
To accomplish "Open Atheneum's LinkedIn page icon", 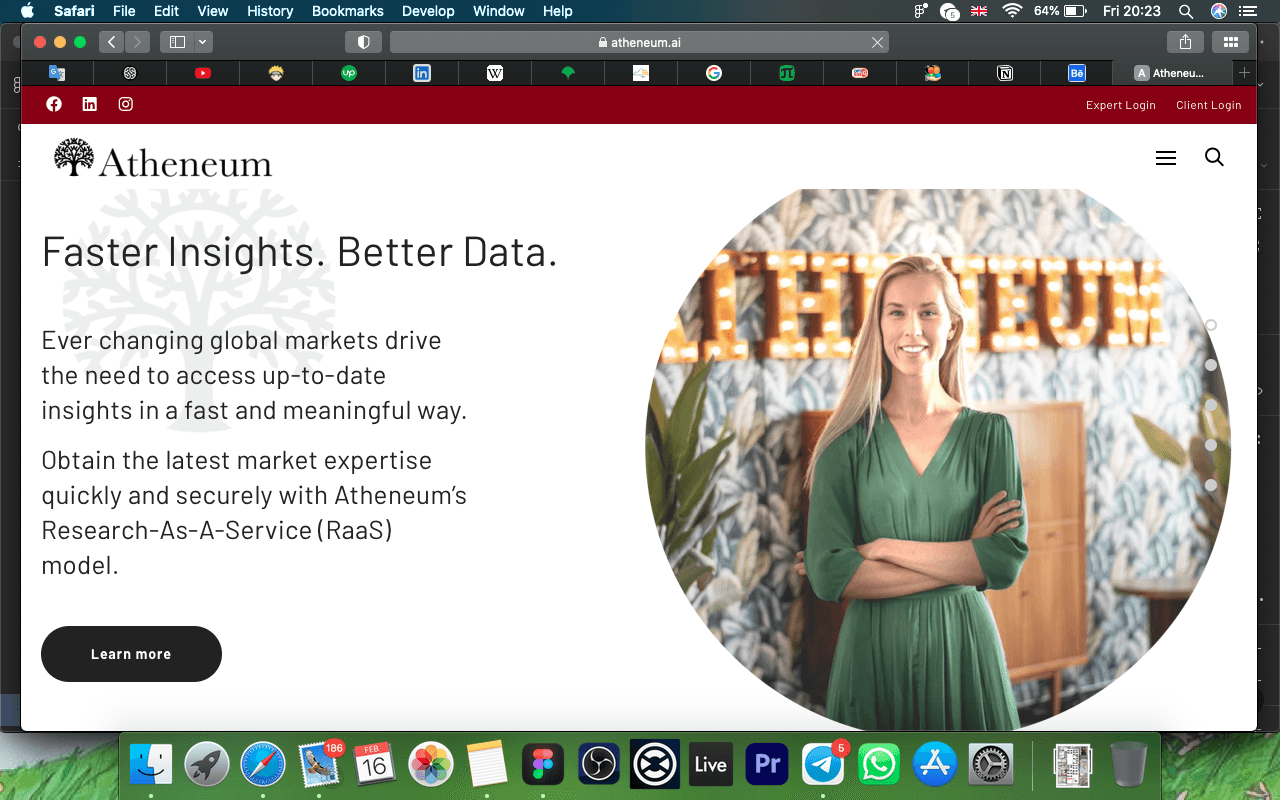I will [90, 104].
